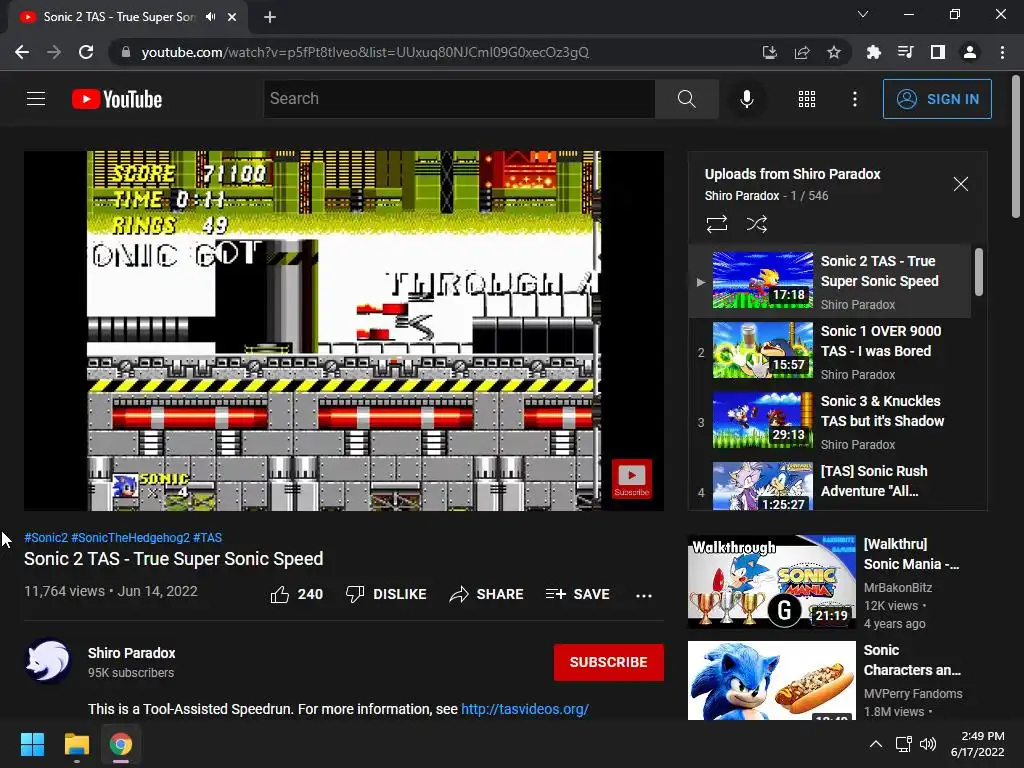Save video to playlist with SAVE

[x=577, y=594]
